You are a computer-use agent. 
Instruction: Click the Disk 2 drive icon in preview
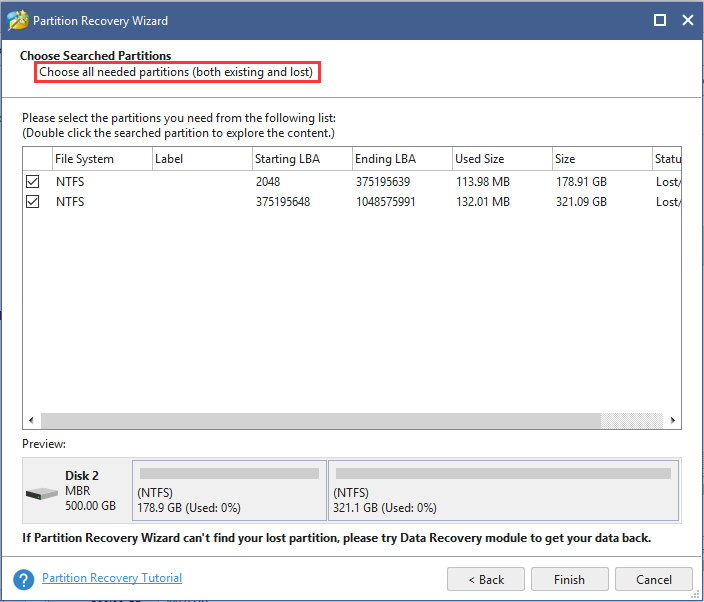click(42, 493)
